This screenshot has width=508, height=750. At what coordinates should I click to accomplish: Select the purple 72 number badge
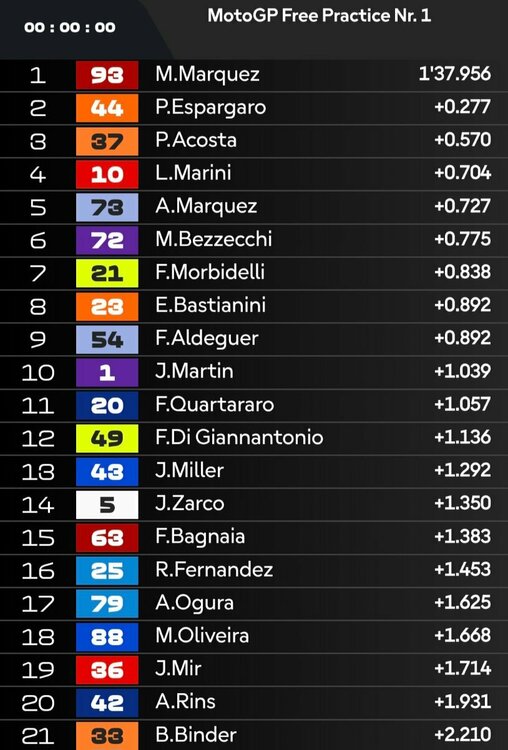(107, 240)
